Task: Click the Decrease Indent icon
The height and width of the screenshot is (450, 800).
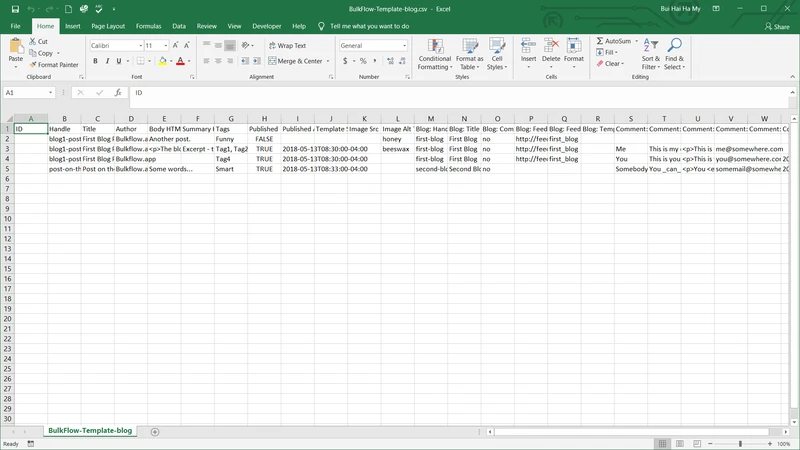Action: pos(245,61)
